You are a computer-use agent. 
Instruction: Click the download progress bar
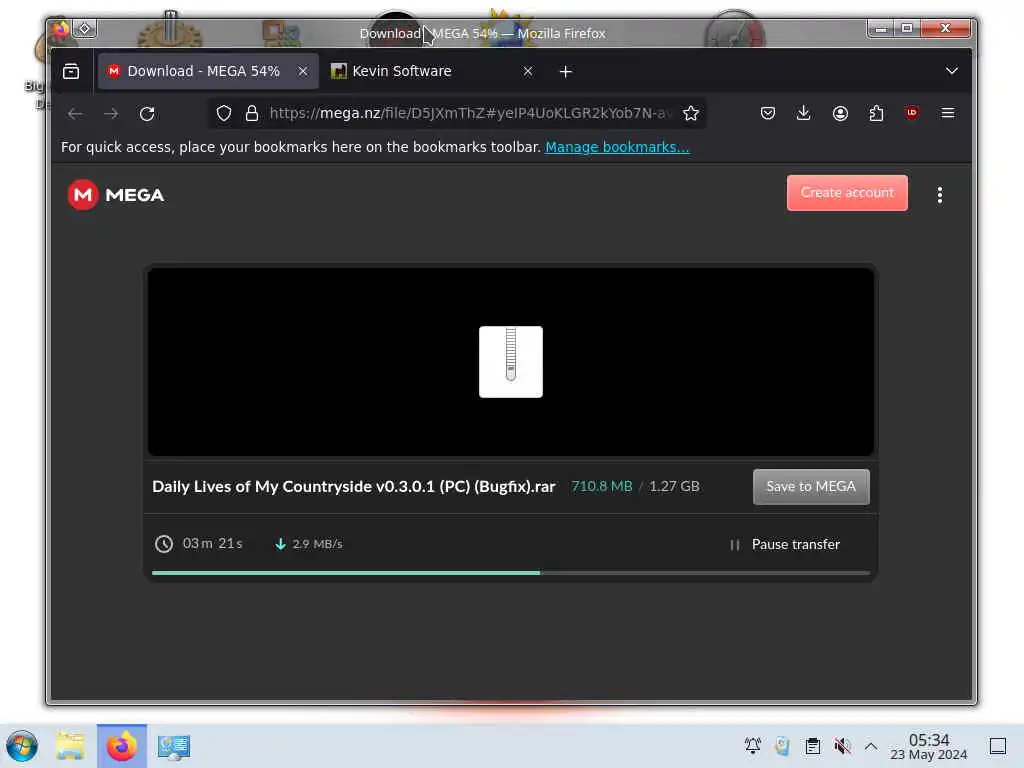pos(511,573)
